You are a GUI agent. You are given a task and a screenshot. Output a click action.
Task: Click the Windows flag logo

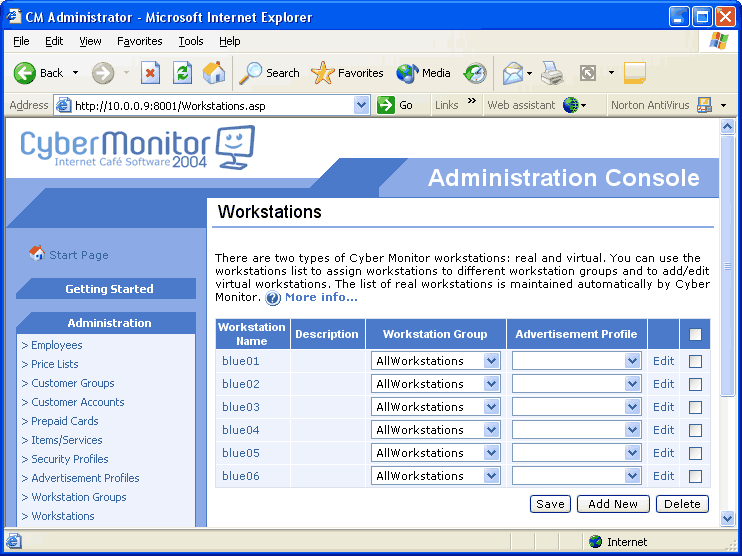pyautogui.click(x=718, y=41)
